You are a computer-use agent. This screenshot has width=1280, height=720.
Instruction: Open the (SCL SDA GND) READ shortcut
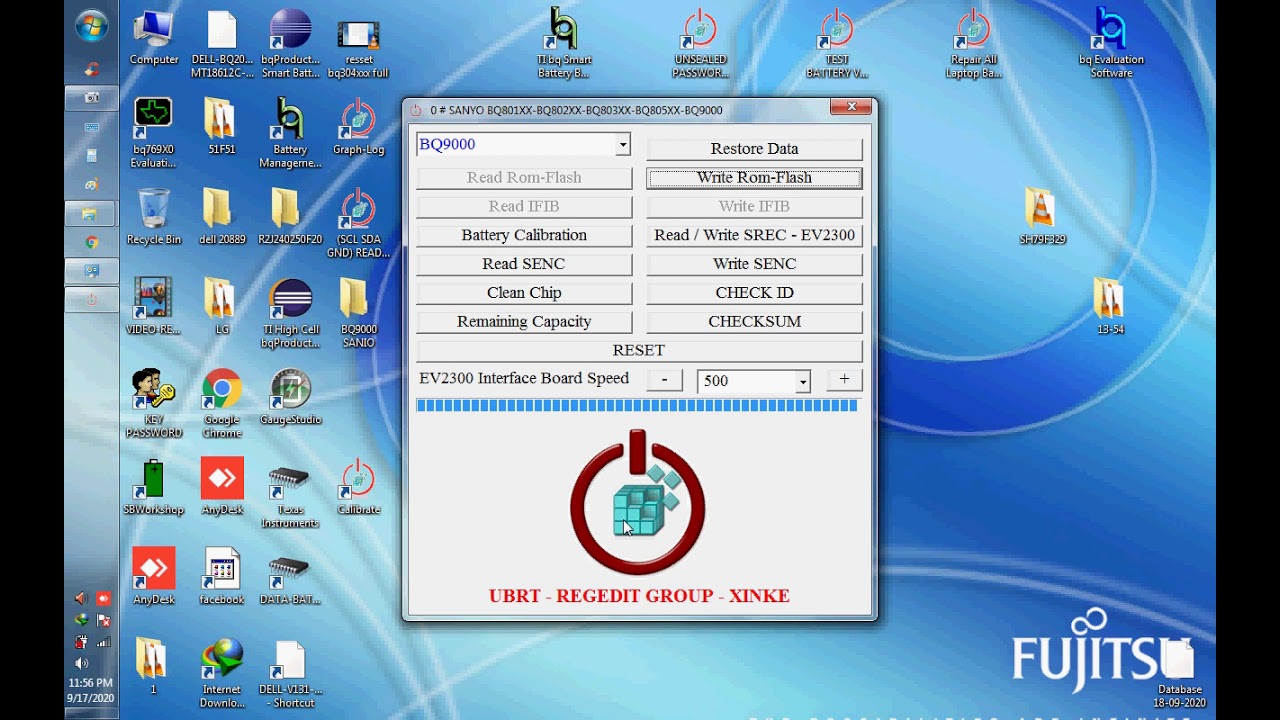click(x=358, y=222)
